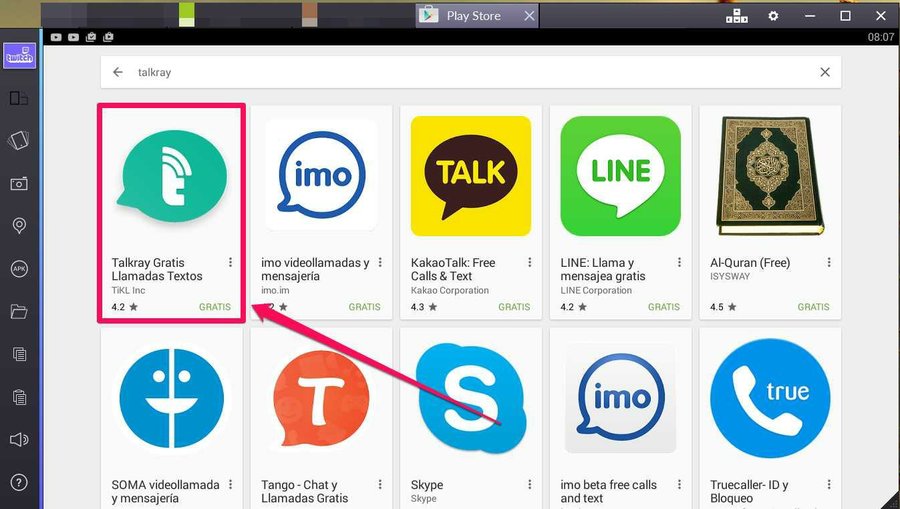Click the shake device sidebar icon
The height and width of the screenshot is (509, 900).
pyautogui.click(x=18, y=141)
